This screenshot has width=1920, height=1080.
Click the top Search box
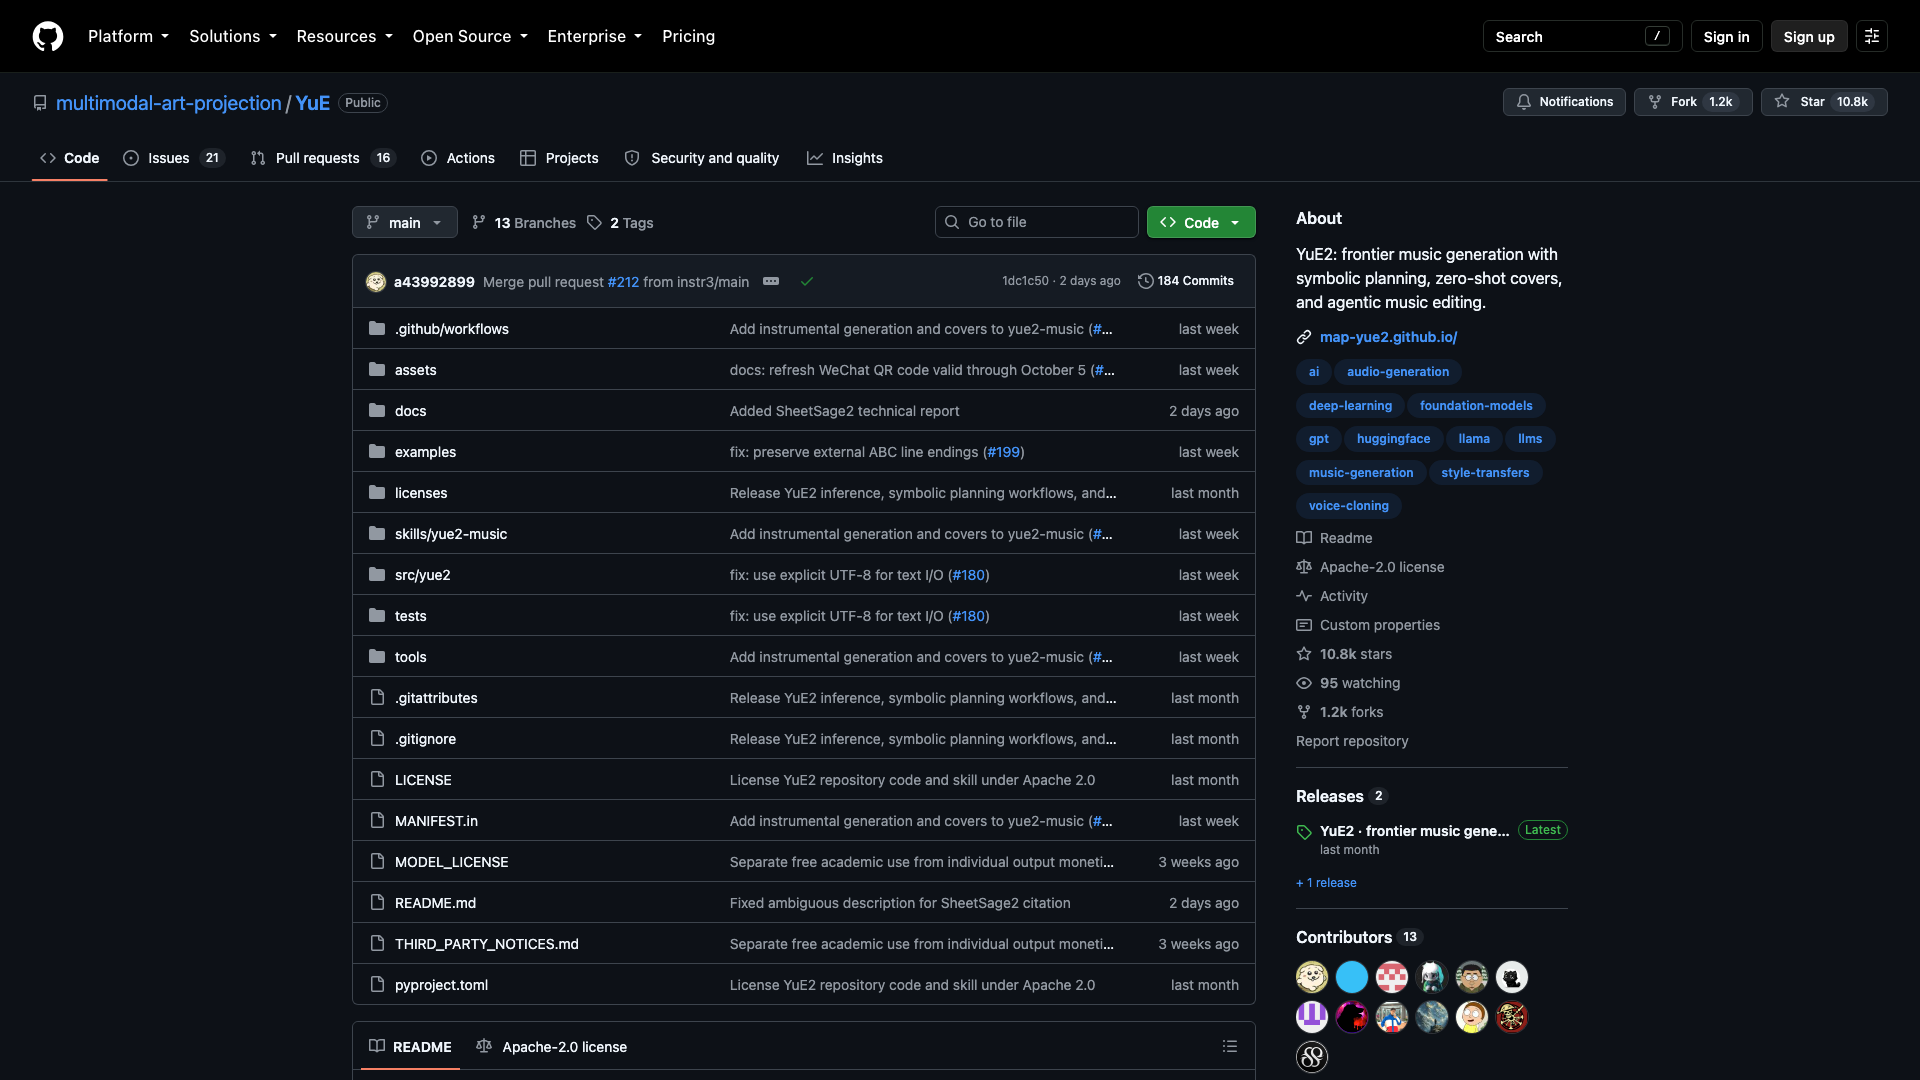pos(1582,36)
